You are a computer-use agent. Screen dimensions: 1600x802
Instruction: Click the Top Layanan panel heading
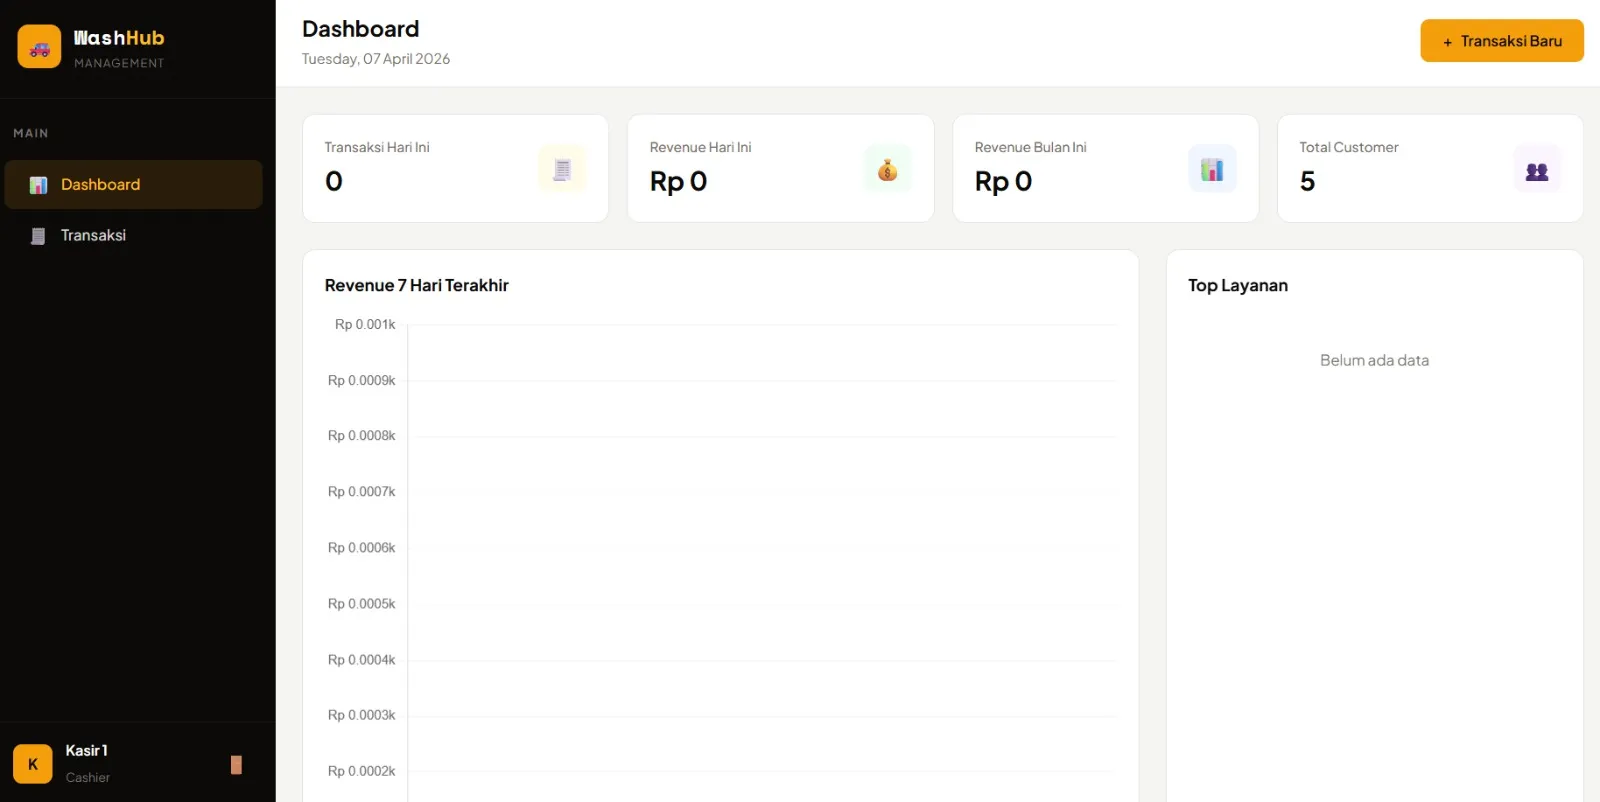(1238, 286)
